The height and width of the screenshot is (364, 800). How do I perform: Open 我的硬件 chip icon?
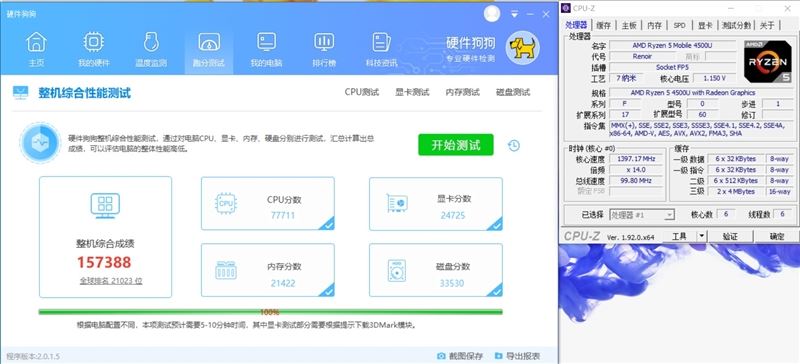(x=93, y=42)
